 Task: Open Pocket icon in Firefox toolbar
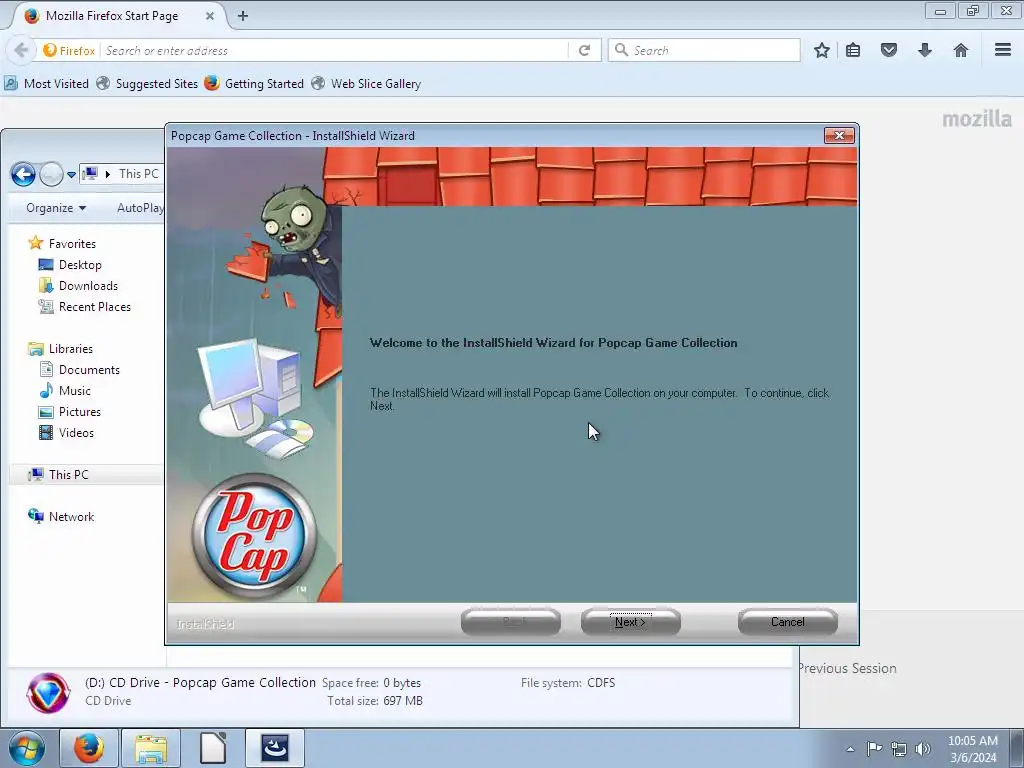point(889,50)
